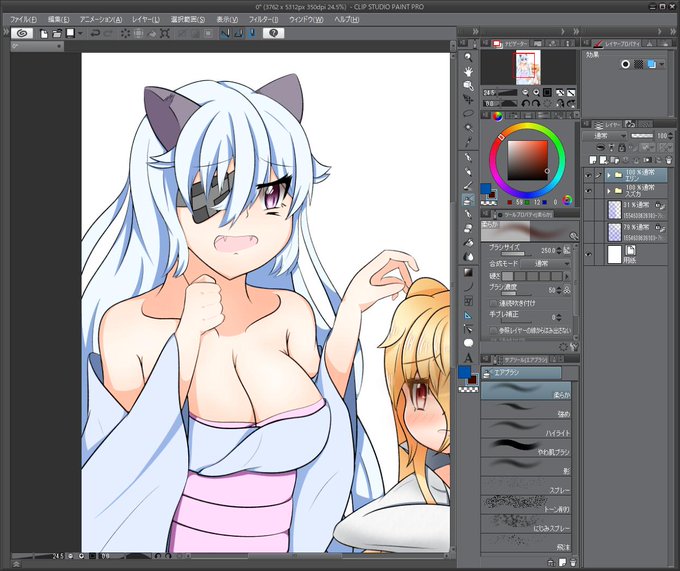Image resolution: width=680 pixels, height=571 pixels.
Task: Click the Open file icon
Action: tap(57, 33)
